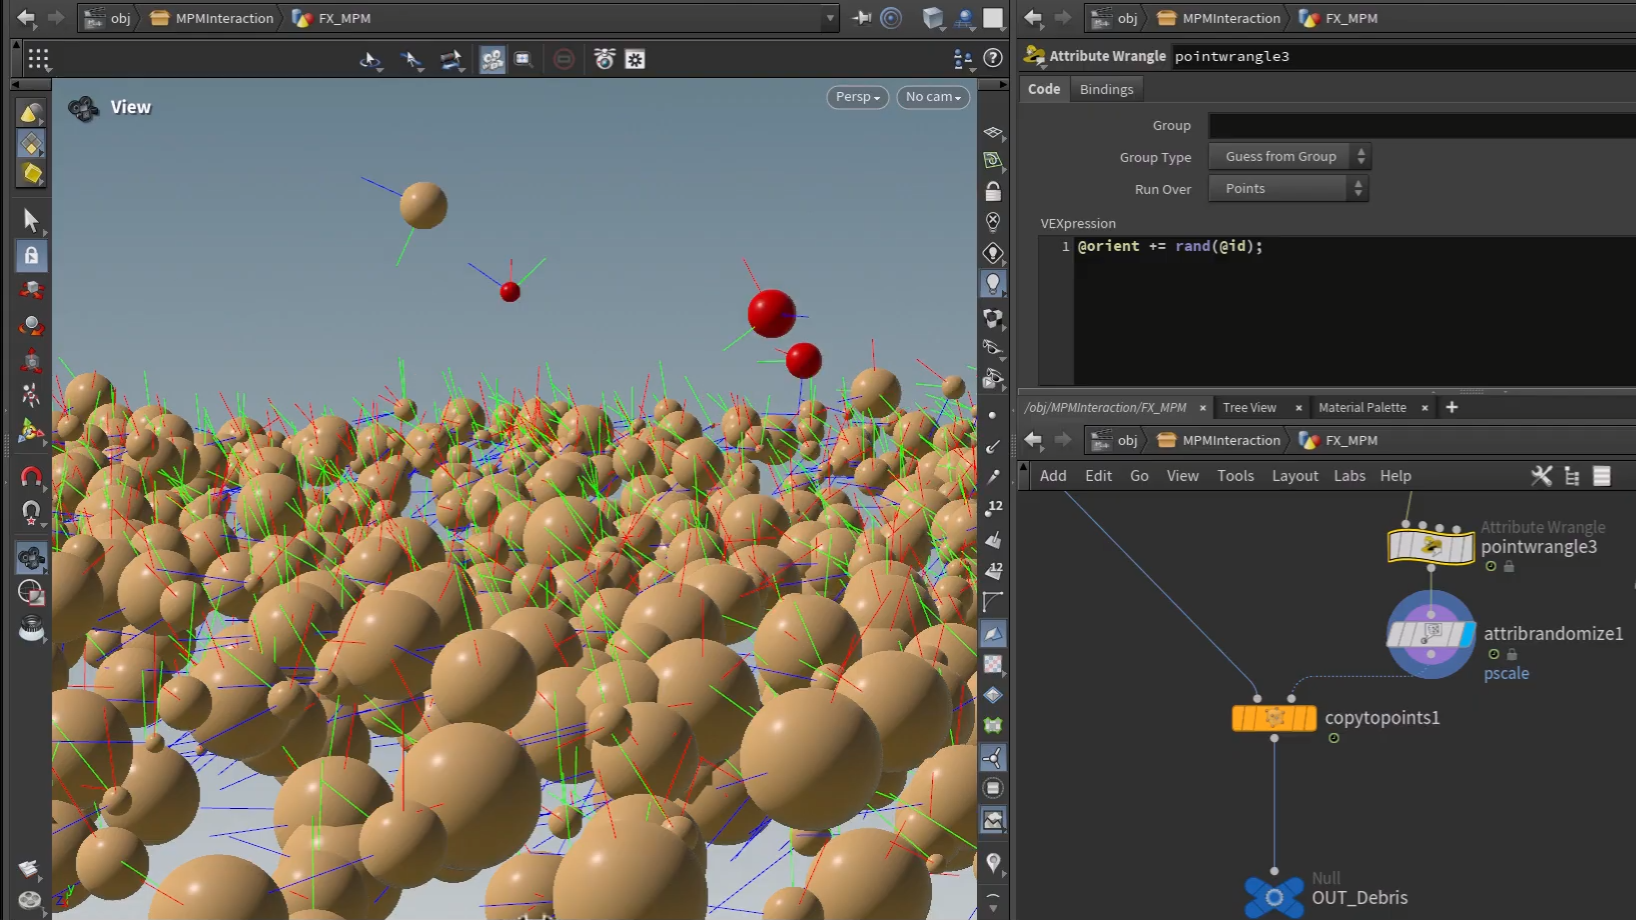1636x920 pixels.
Task: Click the camera flipbook icon in viewport toolbar
Action: (604, 59)
